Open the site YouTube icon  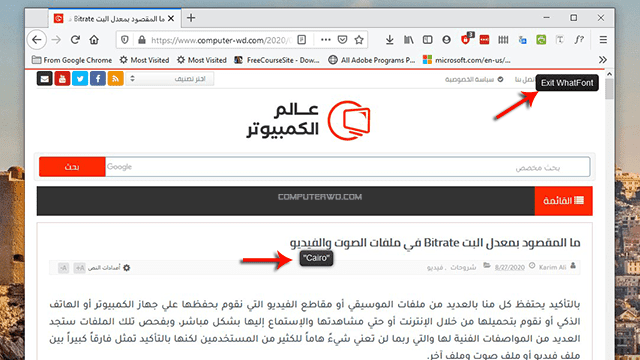point(62,78)
